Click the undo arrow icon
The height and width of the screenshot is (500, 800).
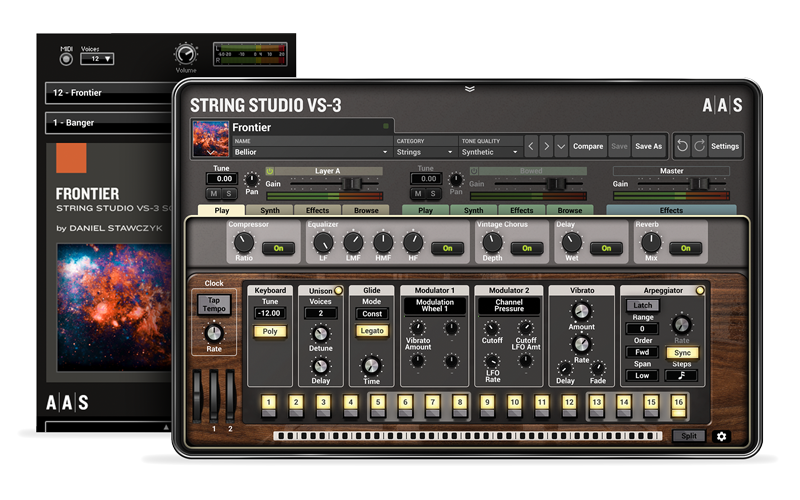[681, 146]
